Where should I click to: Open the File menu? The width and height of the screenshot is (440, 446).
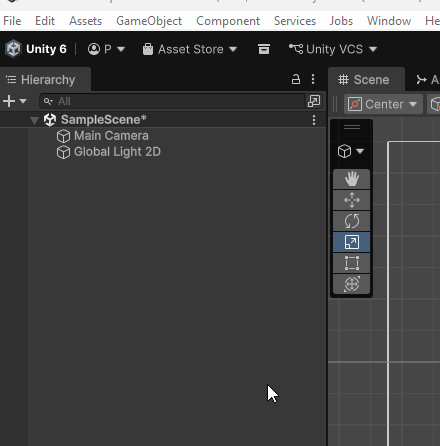(12, 21)
